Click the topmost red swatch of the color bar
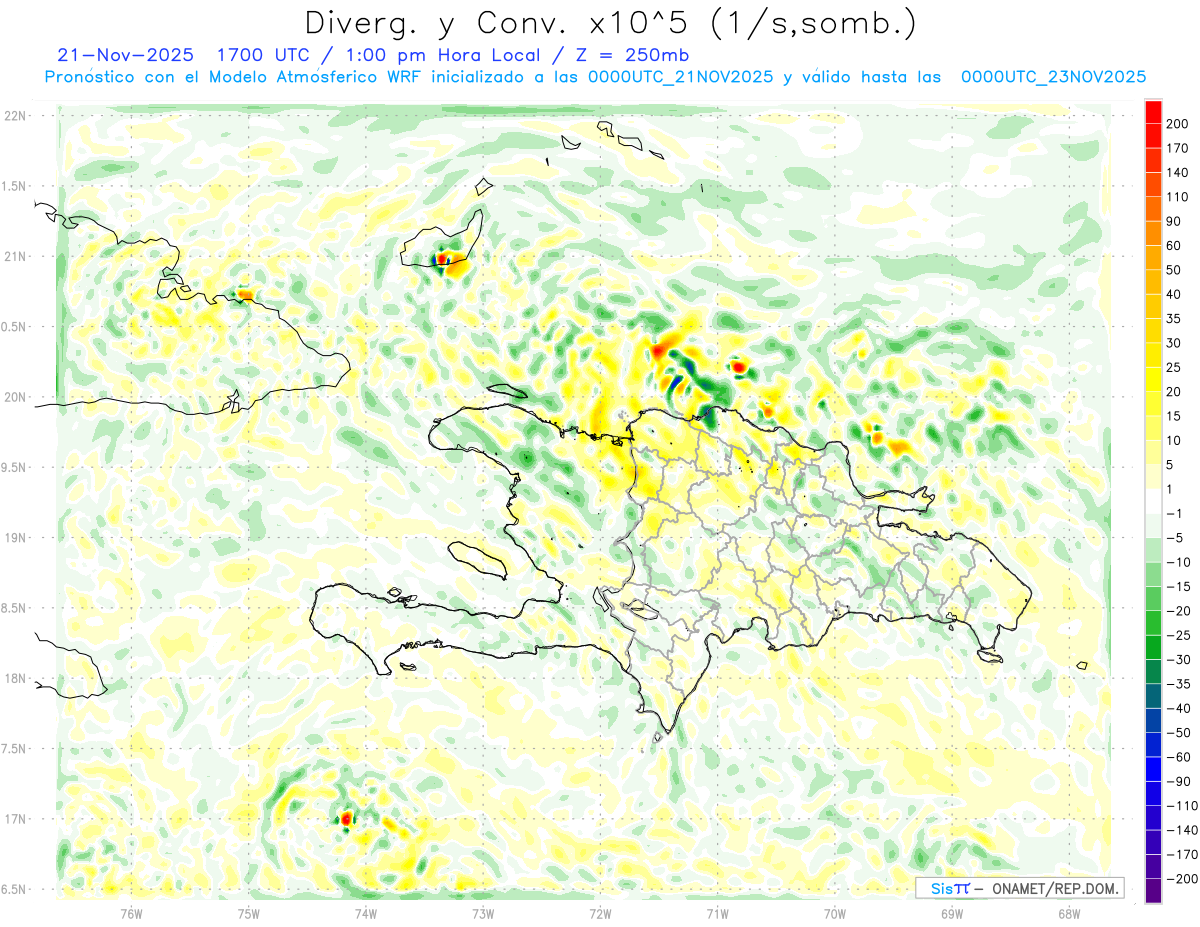The image size is (1200, 927). tap(1153, 112)
